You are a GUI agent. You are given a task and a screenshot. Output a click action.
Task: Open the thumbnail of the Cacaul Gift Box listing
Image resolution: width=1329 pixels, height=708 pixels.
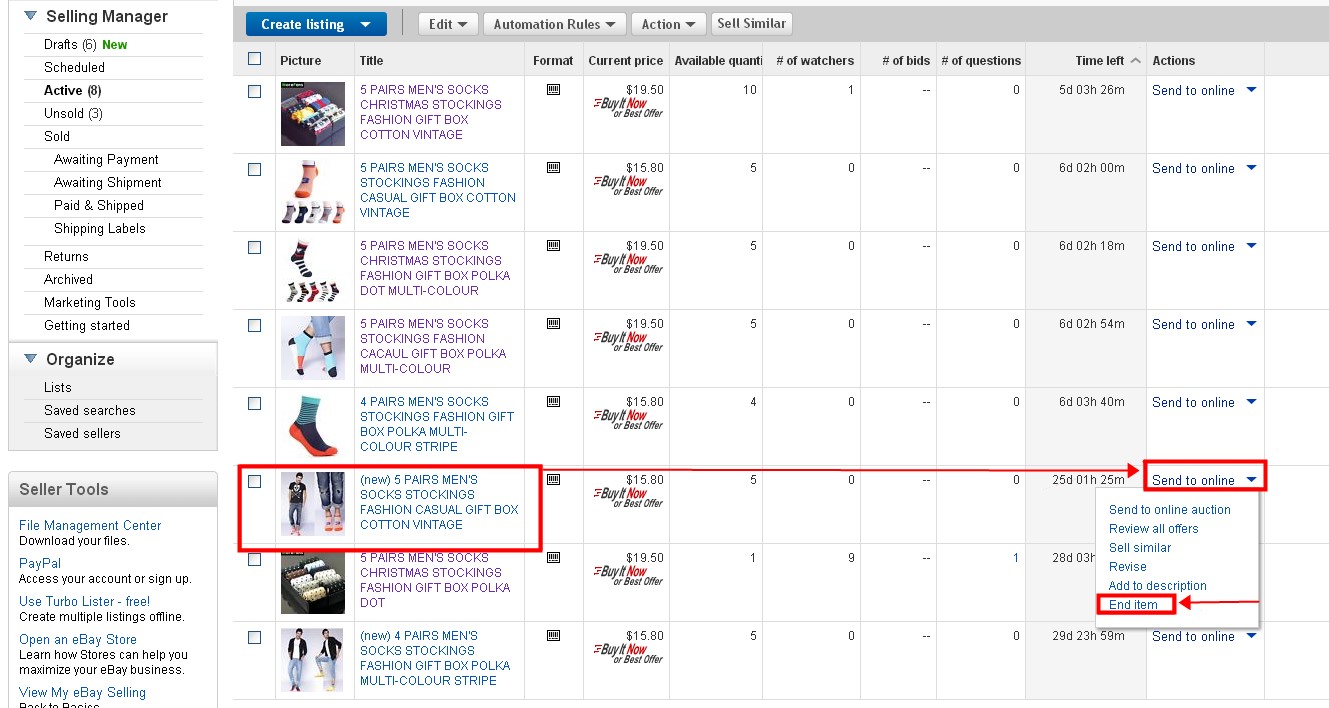point(313,348)
